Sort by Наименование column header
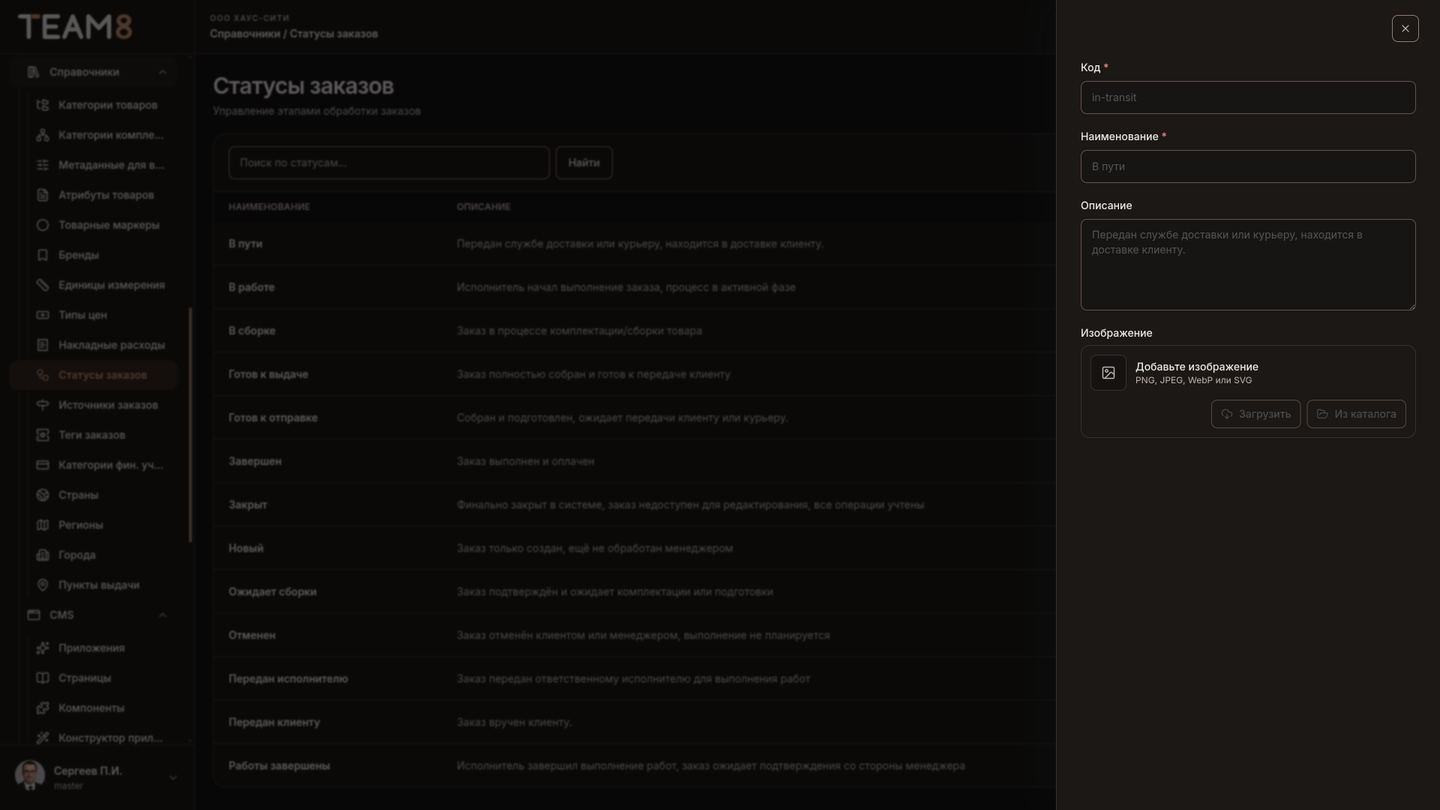The image size is (1440, 810). [x=269, y=207]
